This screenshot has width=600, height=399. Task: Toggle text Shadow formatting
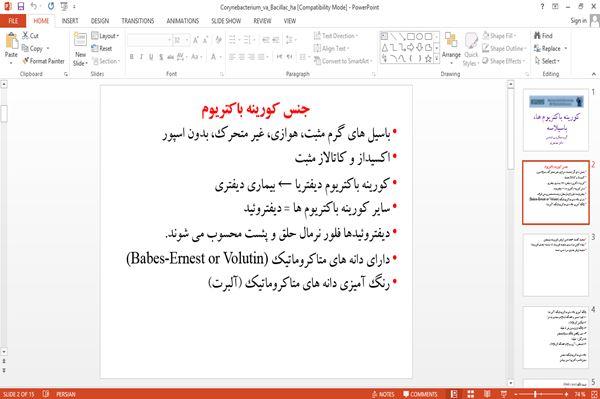pyautogui.click(x=161, y=57)
